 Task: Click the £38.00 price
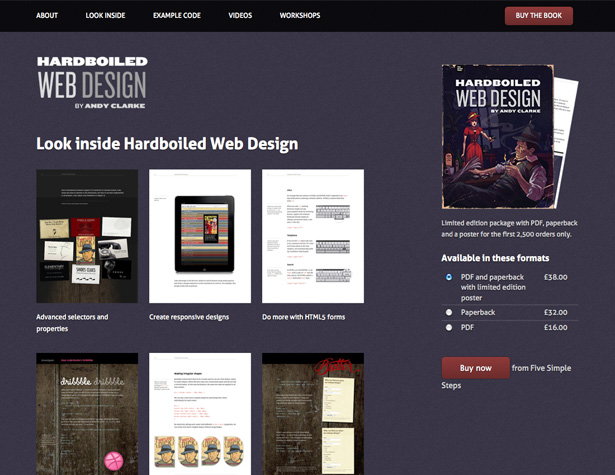[555, 277]
